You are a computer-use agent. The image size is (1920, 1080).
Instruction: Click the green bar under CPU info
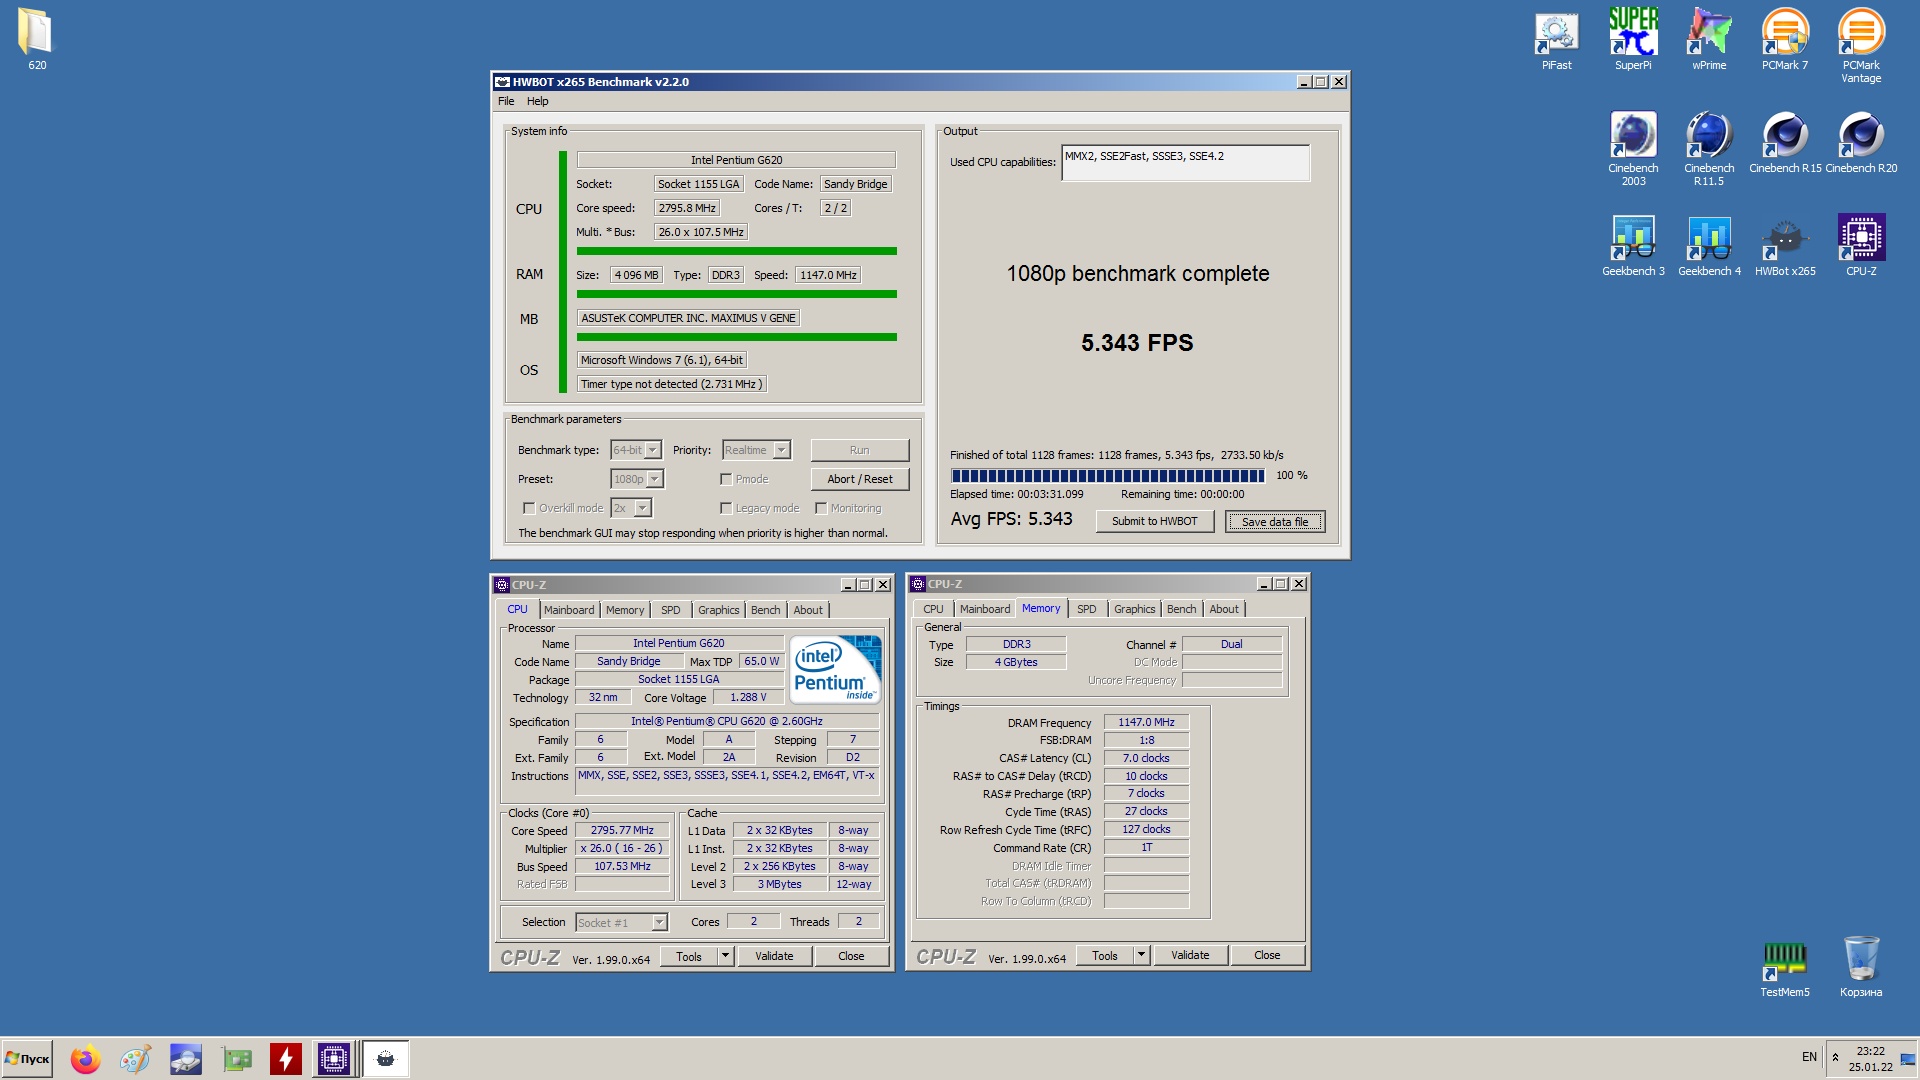(737, 251)
